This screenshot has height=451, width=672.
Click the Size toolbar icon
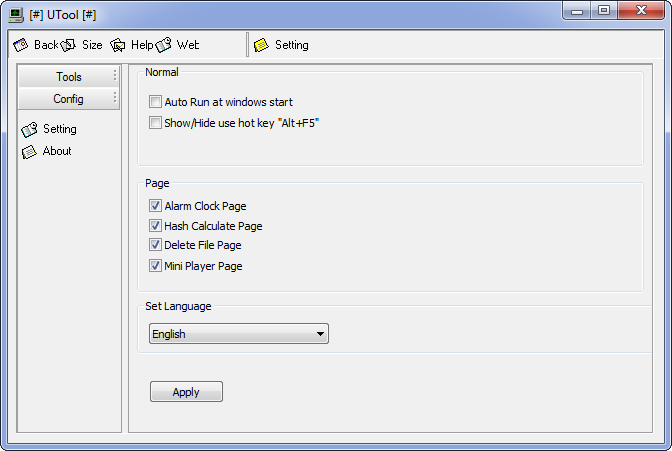tap(69, 45)
